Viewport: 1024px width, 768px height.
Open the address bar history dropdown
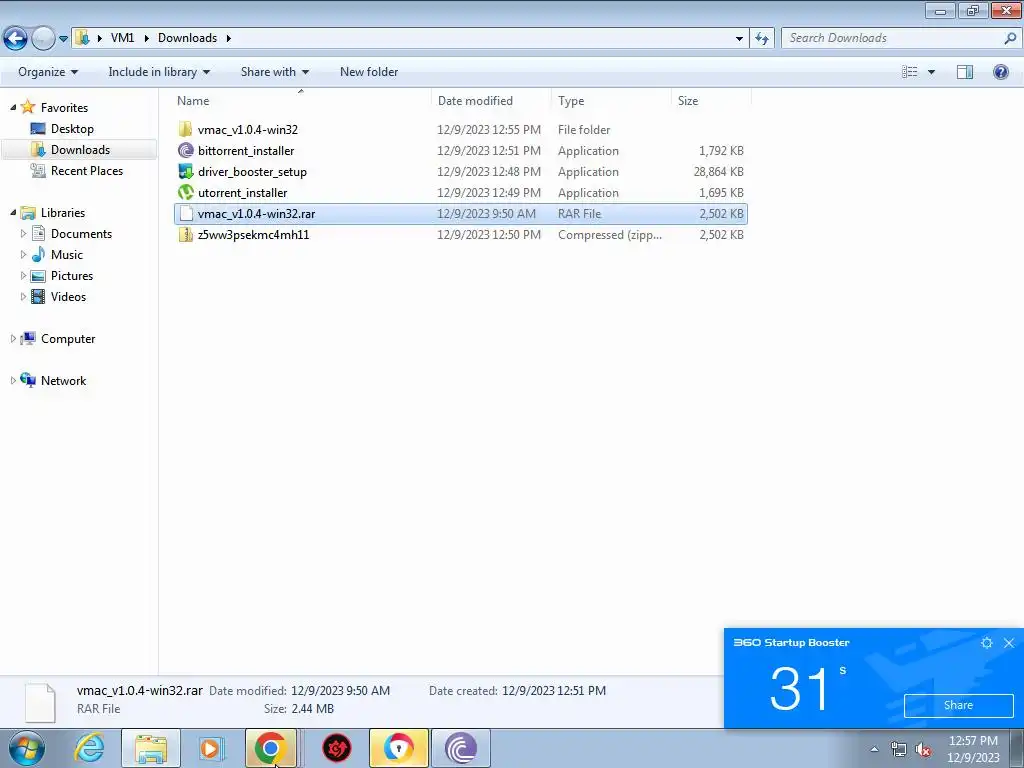[x=739, y=39]
